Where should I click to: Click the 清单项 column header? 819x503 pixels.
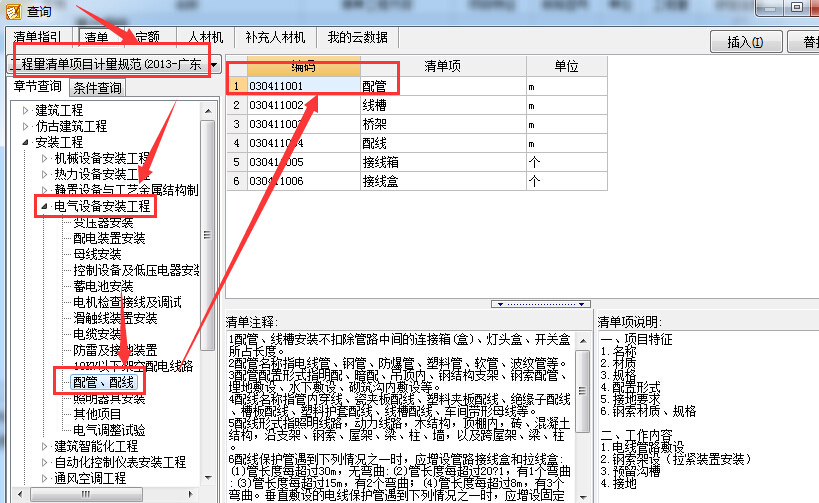(443, 66)
